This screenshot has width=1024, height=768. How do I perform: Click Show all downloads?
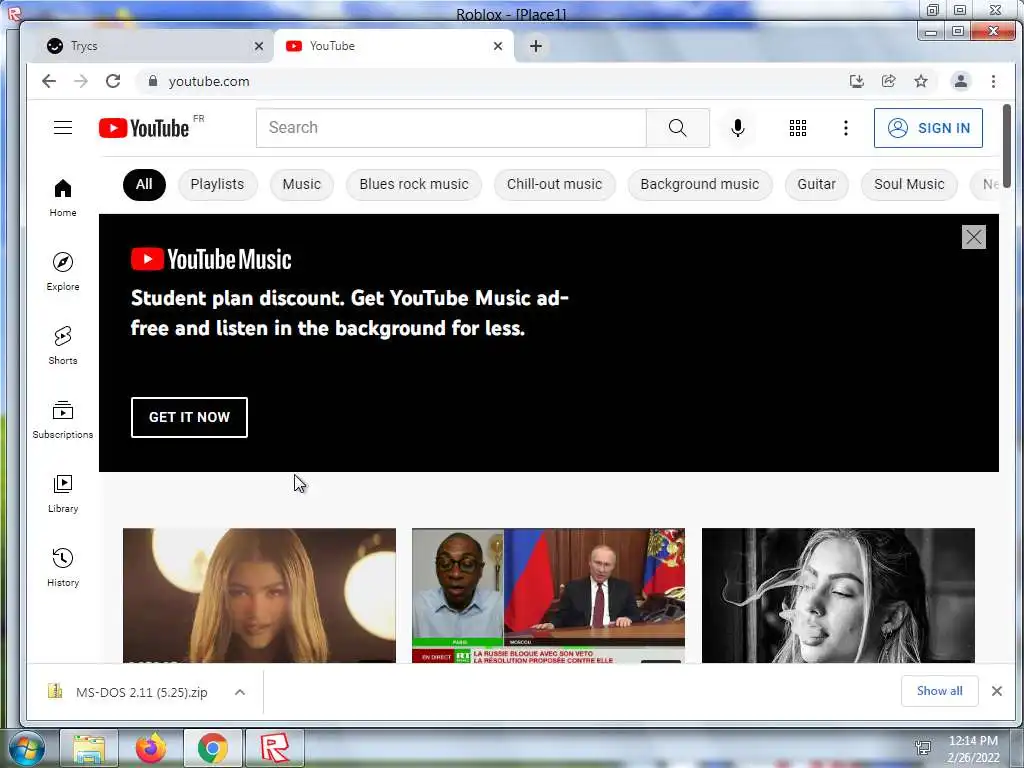(940, 691)
